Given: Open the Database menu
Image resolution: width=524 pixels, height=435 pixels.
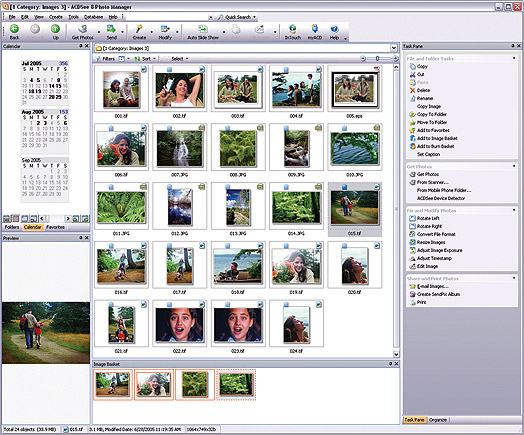Looking at the screenshot, I should [x=93, y=17].
